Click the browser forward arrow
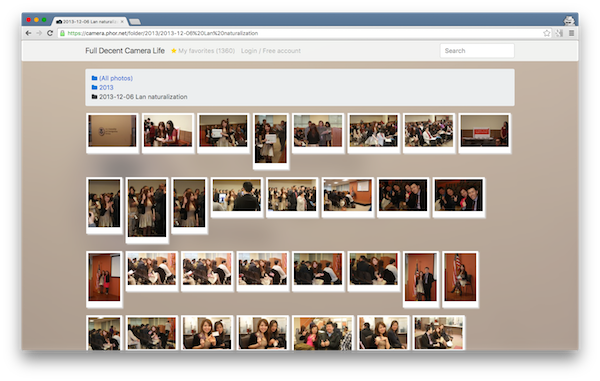Image resolution: width=600 pixels, height=381 pixels. tap(39, 33)
